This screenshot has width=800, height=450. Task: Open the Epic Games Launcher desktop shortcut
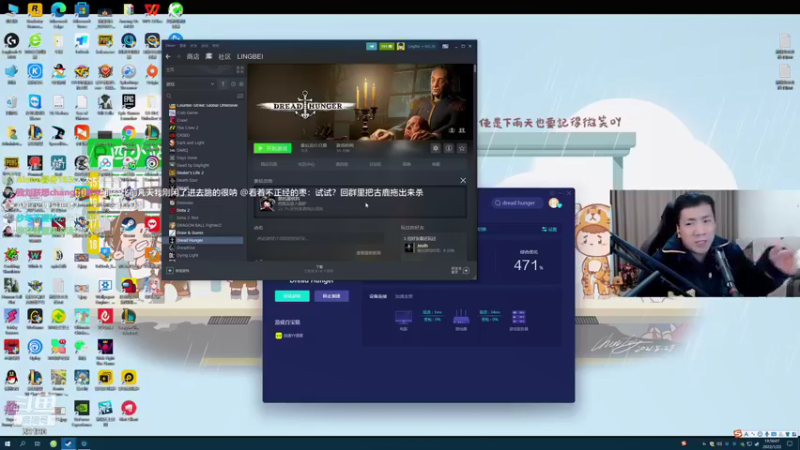129,106
